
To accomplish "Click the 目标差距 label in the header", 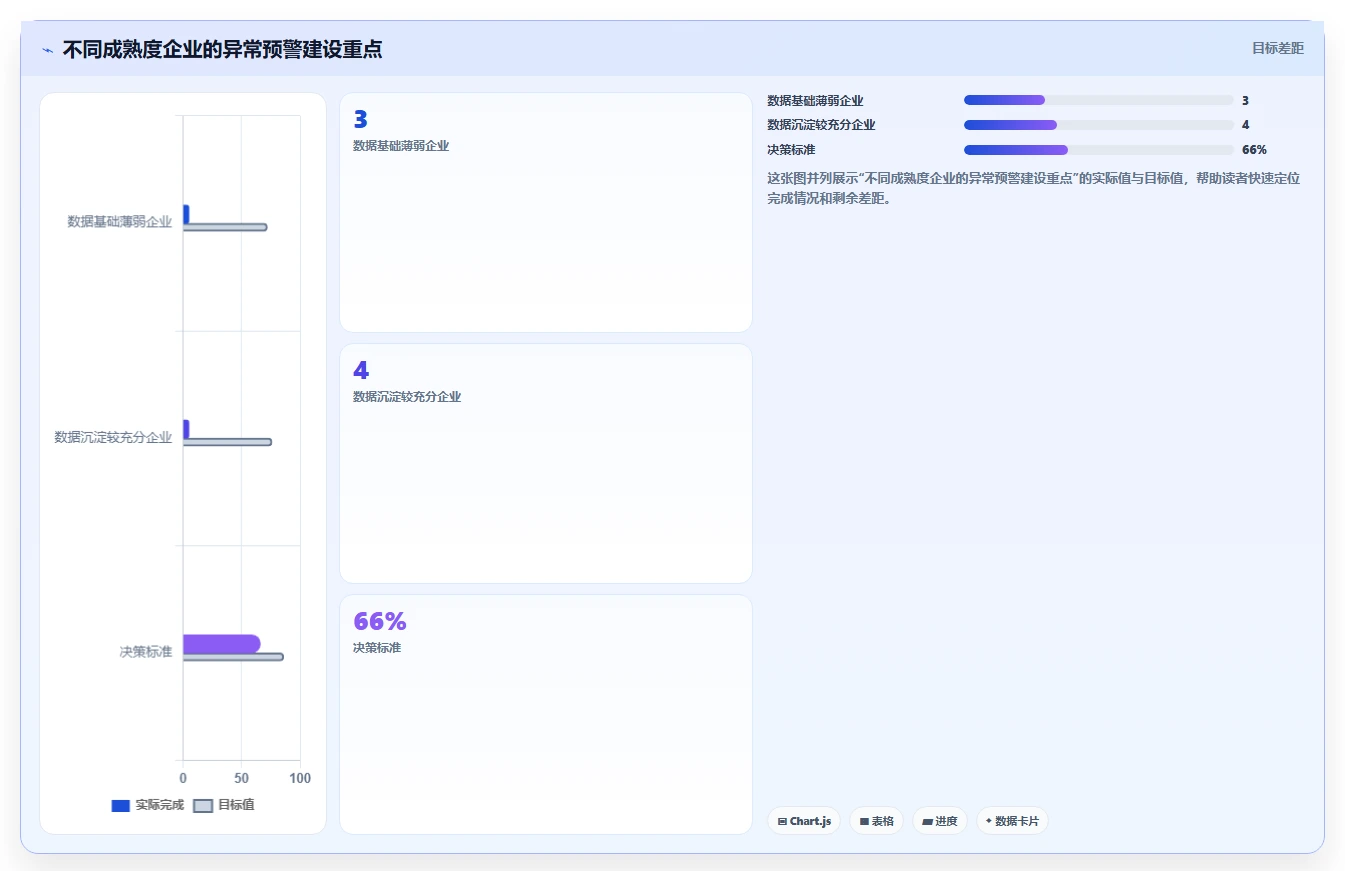I will tap(1278, 48).
